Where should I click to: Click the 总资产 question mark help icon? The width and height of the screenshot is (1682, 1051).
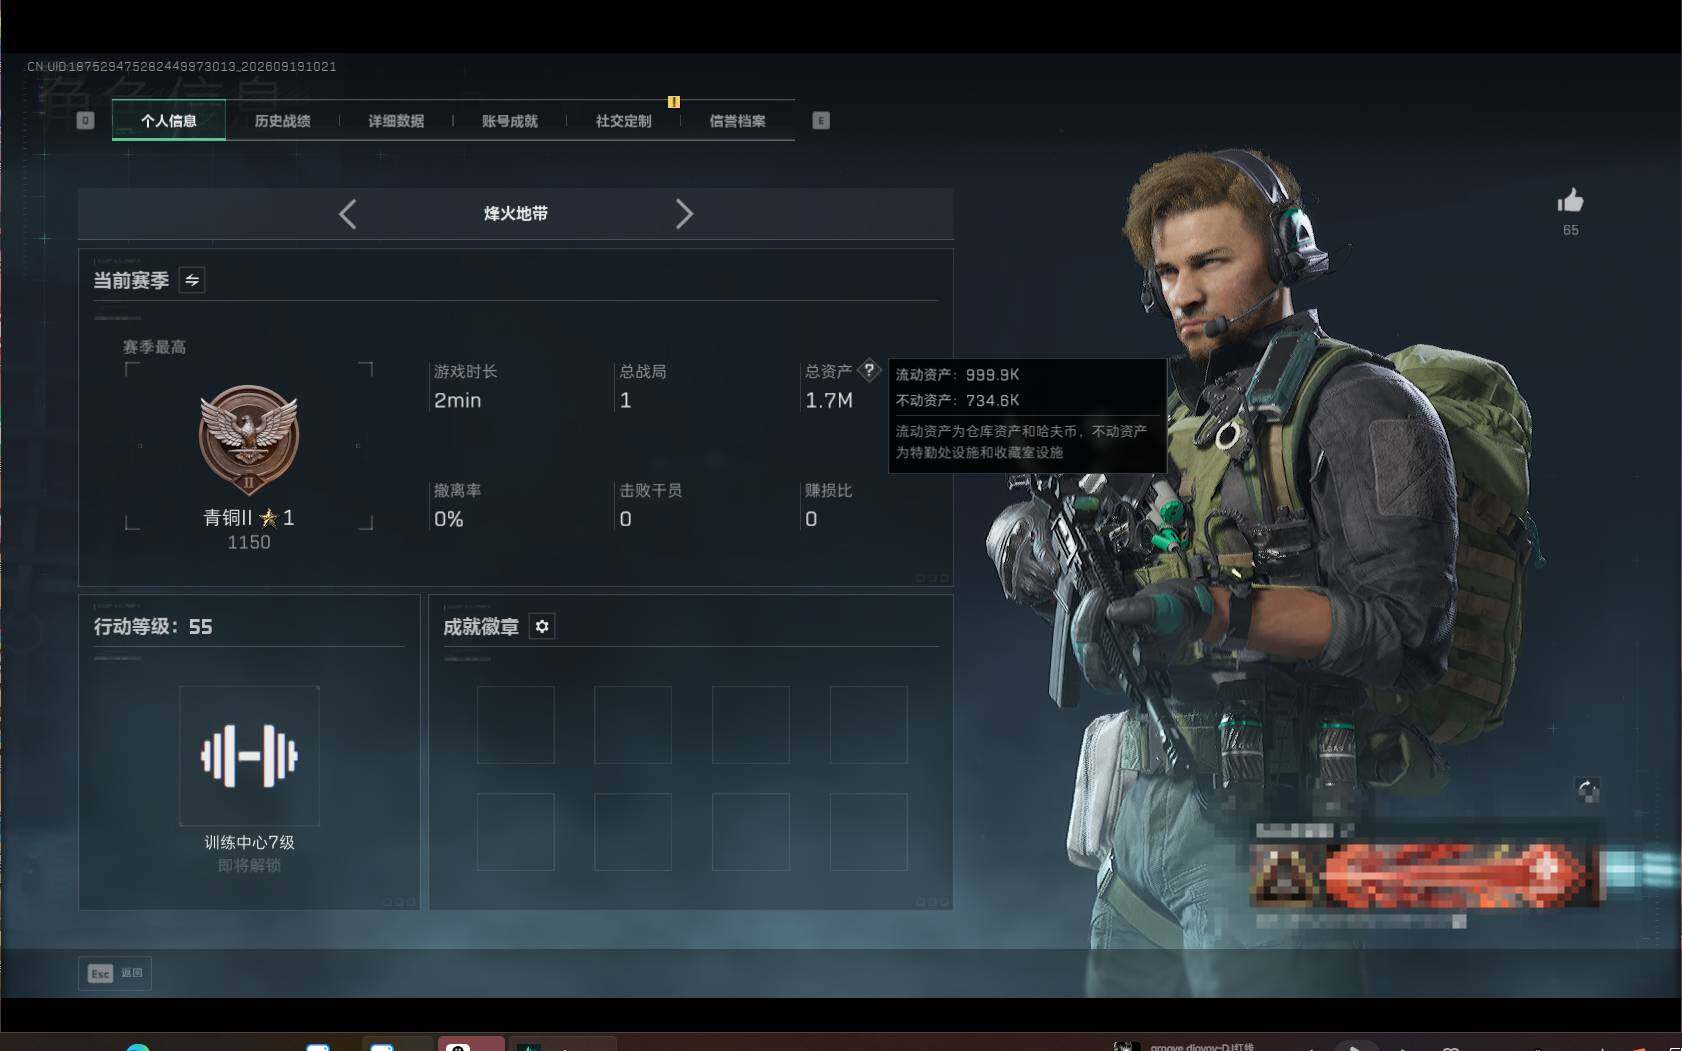(x=870, y=370)
